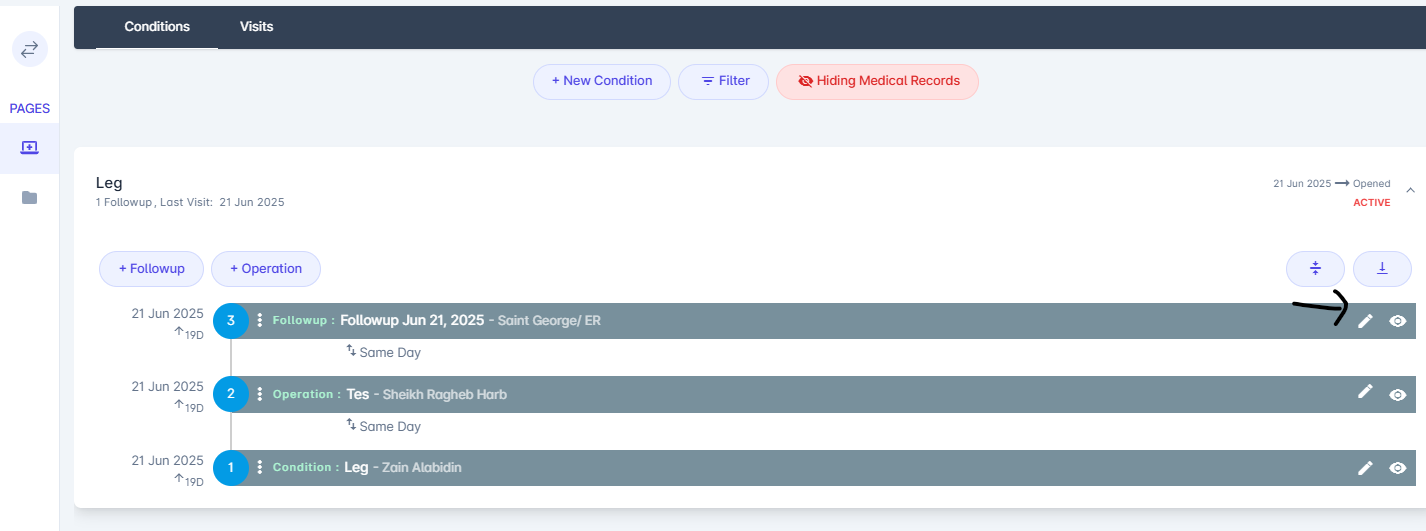
Task: Select timeline marker number 1
Action: (x=231, y=467)
